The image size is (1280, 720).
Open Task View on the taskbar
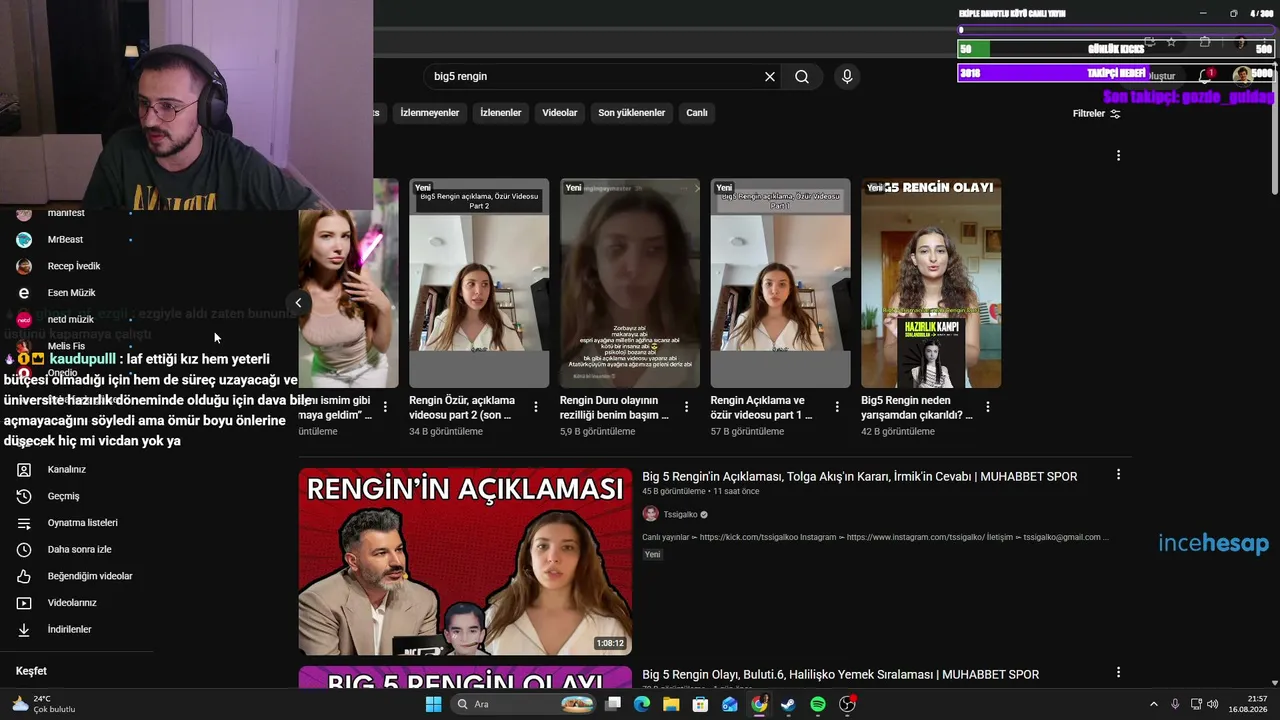[x=613, y=704]
